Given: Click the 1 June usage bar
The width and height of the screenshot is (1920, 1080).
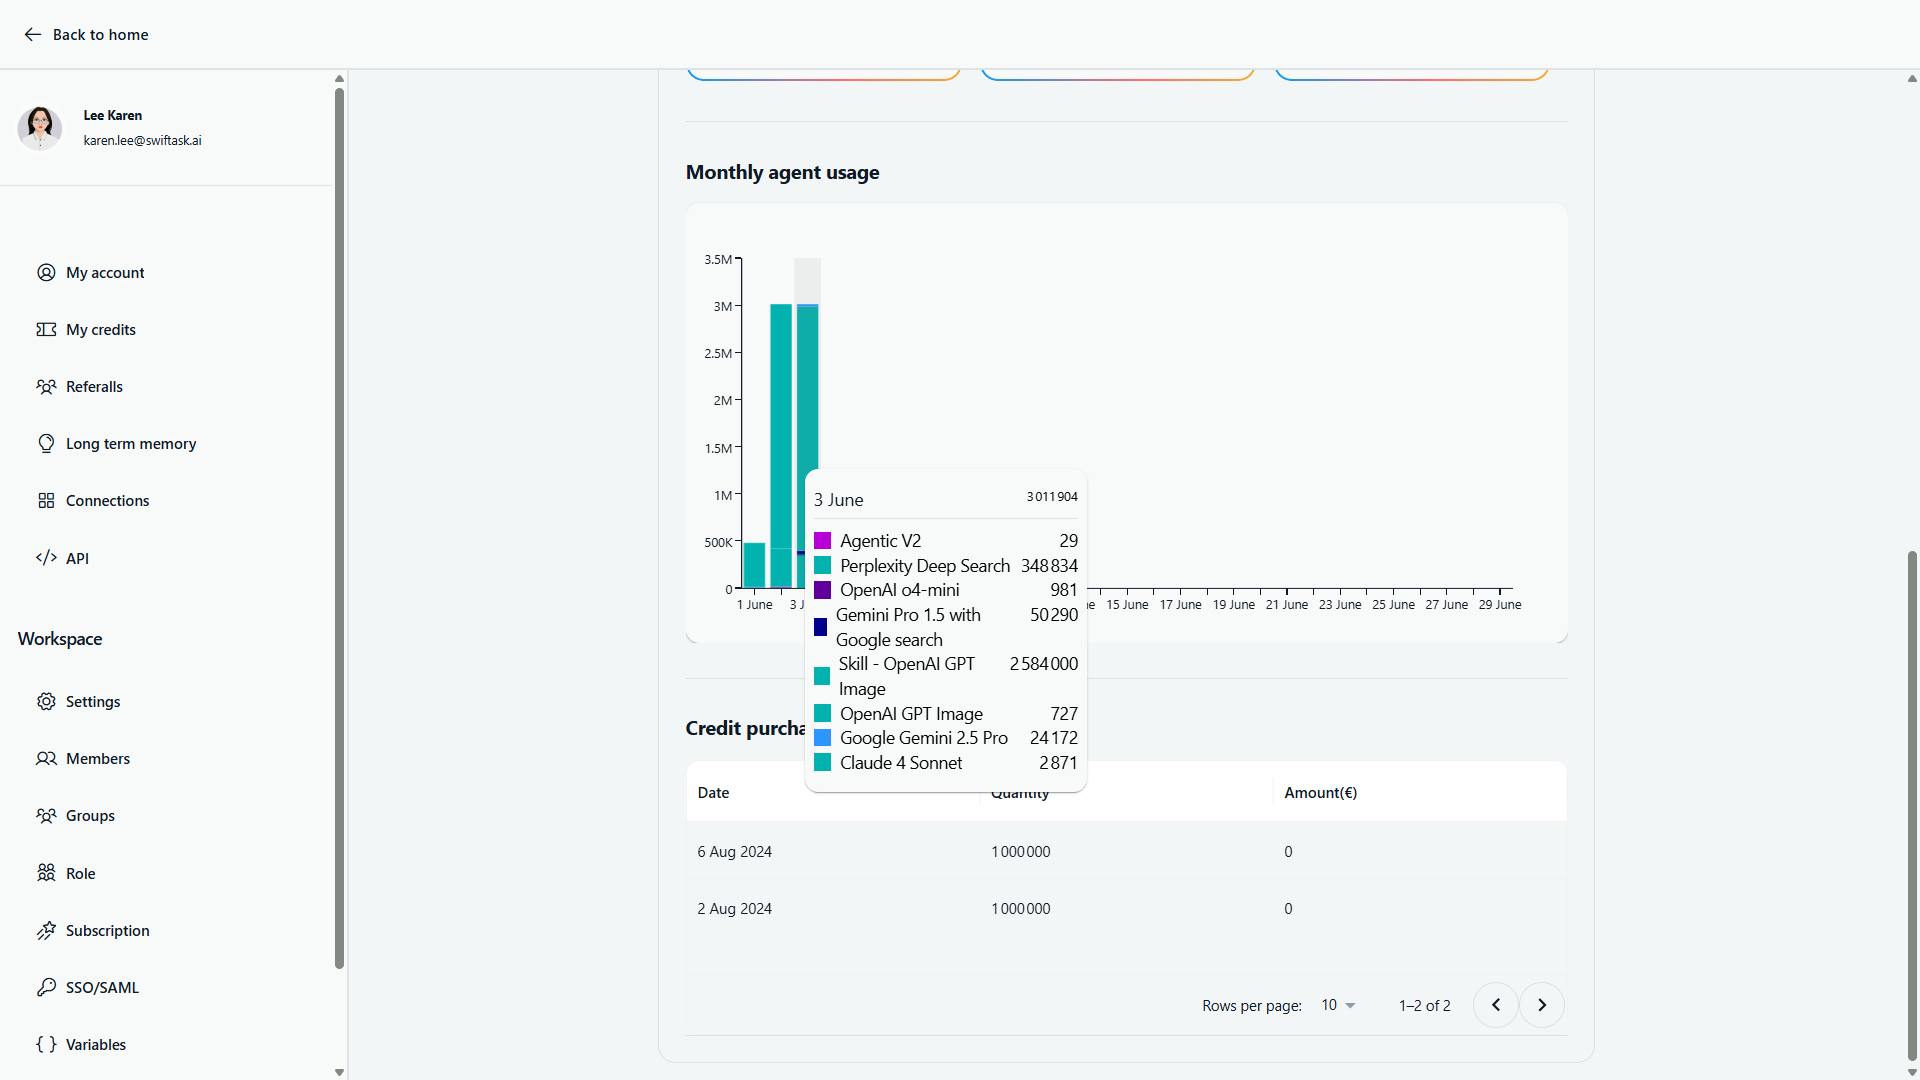Looking at the screenshot, I should [x=754, y=566].
